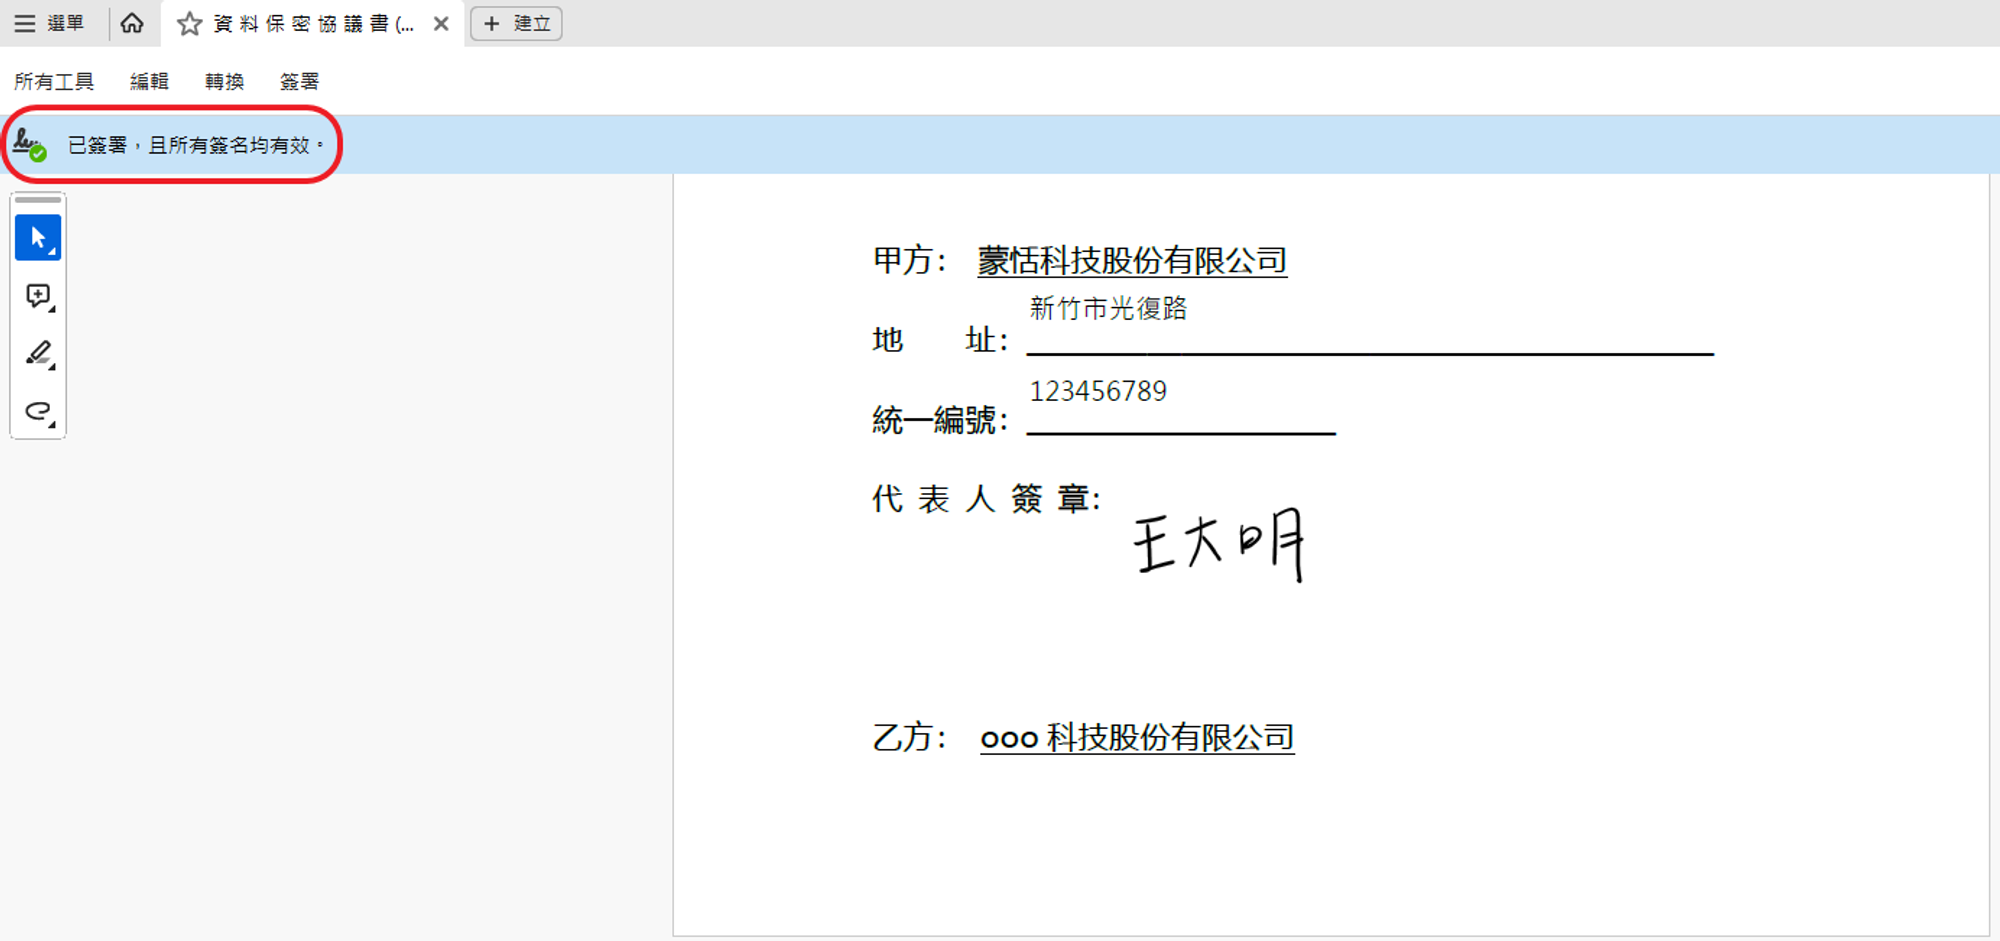Select the Draw freehand loop tool
This screenshot has height=941, width=2000.
click(38, 411)
